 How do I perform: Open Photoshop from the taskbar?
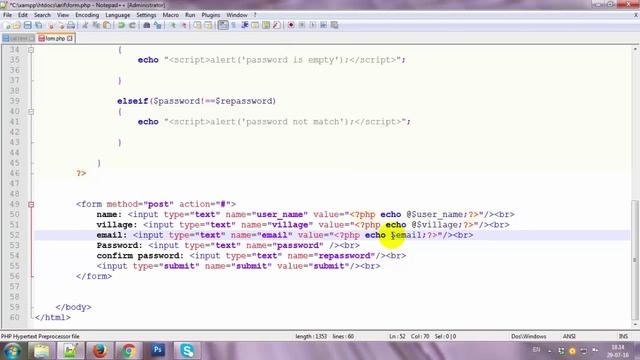[x=158, y=351]
